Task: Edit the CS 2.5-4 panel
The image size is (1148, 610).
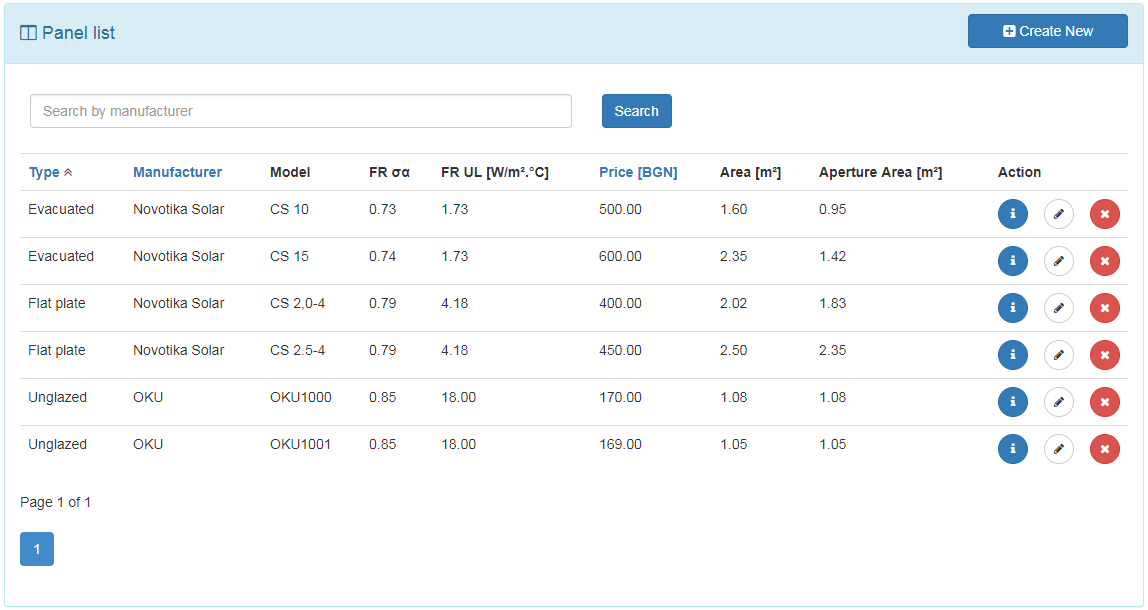Action: (x=1059, y=354)
